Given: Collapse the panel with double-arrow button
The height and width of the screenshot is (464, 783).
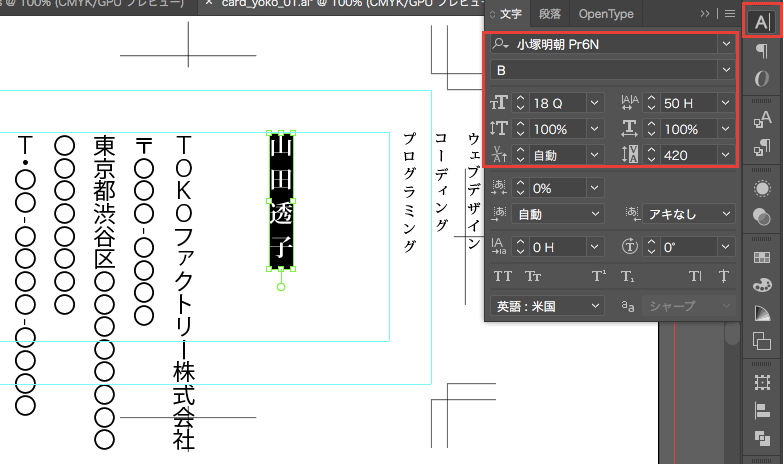Looking at the screenshot, I should [705, 14].
